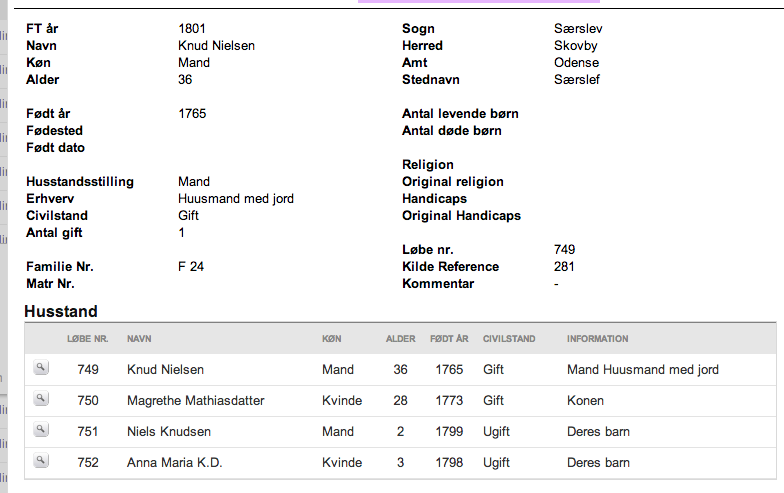
Task: Select Niels Knudsen name in table
Action: click(169, 432)
